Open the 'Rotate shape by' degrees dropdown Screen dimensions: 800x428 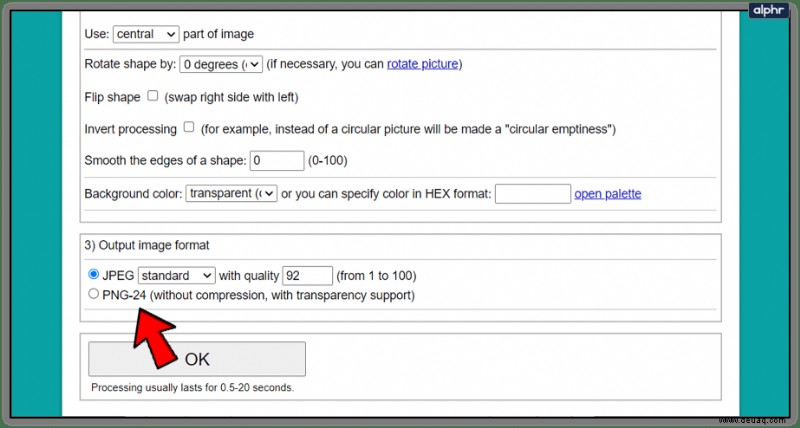point(221,64)
